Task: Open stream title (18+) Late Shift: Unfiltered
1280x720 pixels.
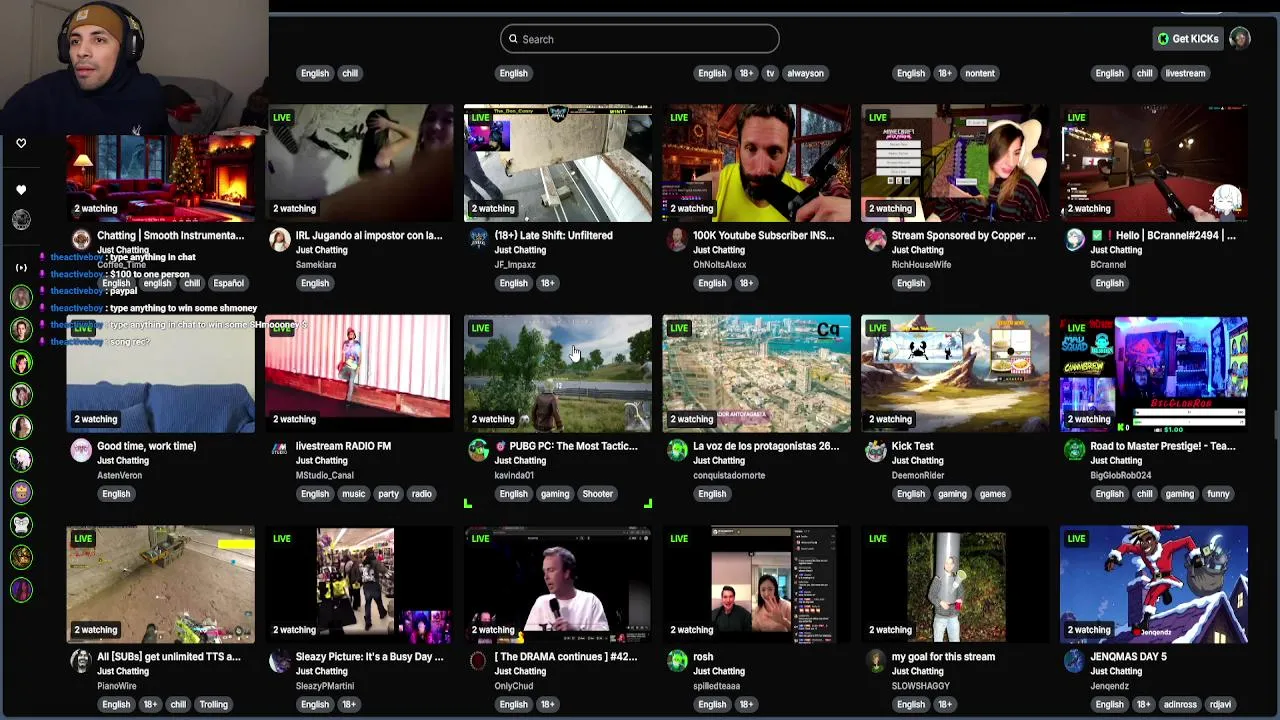Action: pyautogui.click(x=554, y=236)
